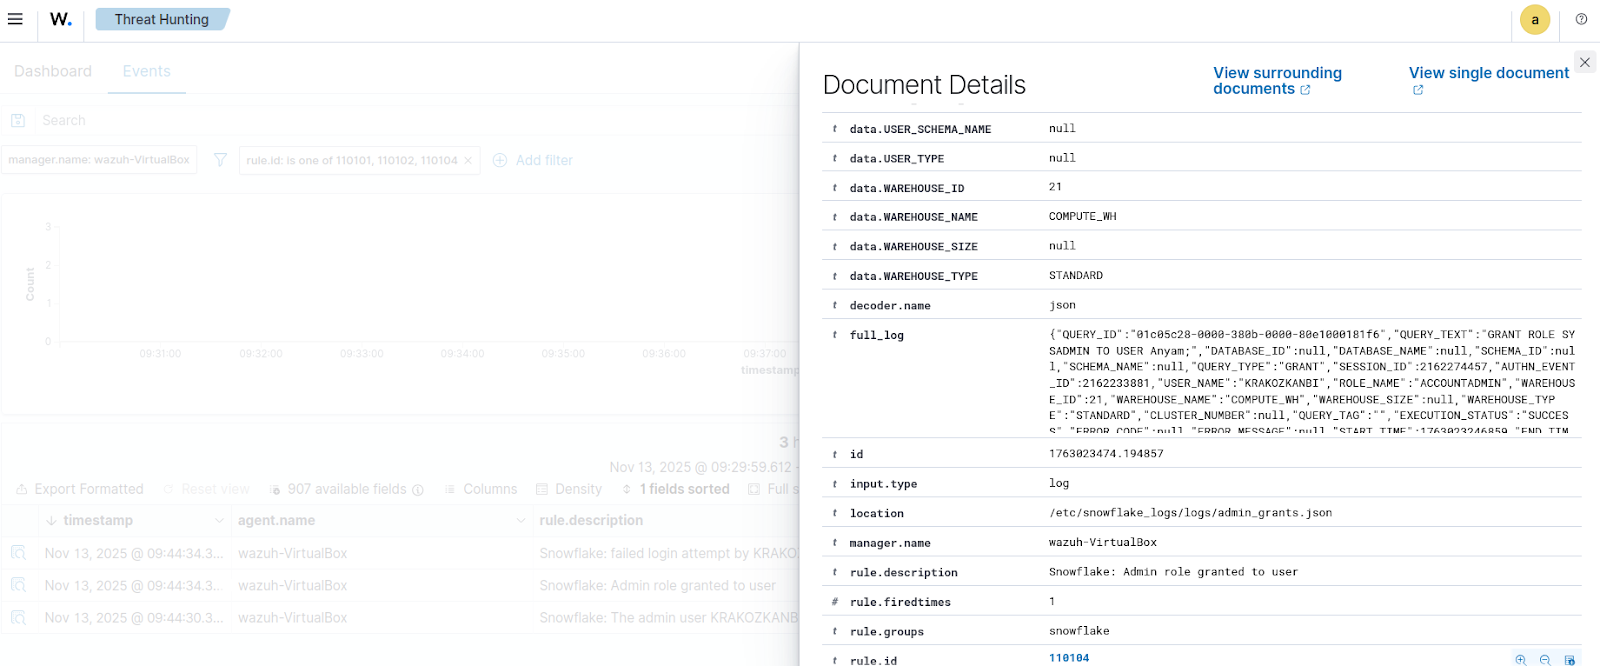This screenshot has width=1600, height=666.
Task: Select the data.USER_TYPE field name
Action: click(x=897, y=159)
